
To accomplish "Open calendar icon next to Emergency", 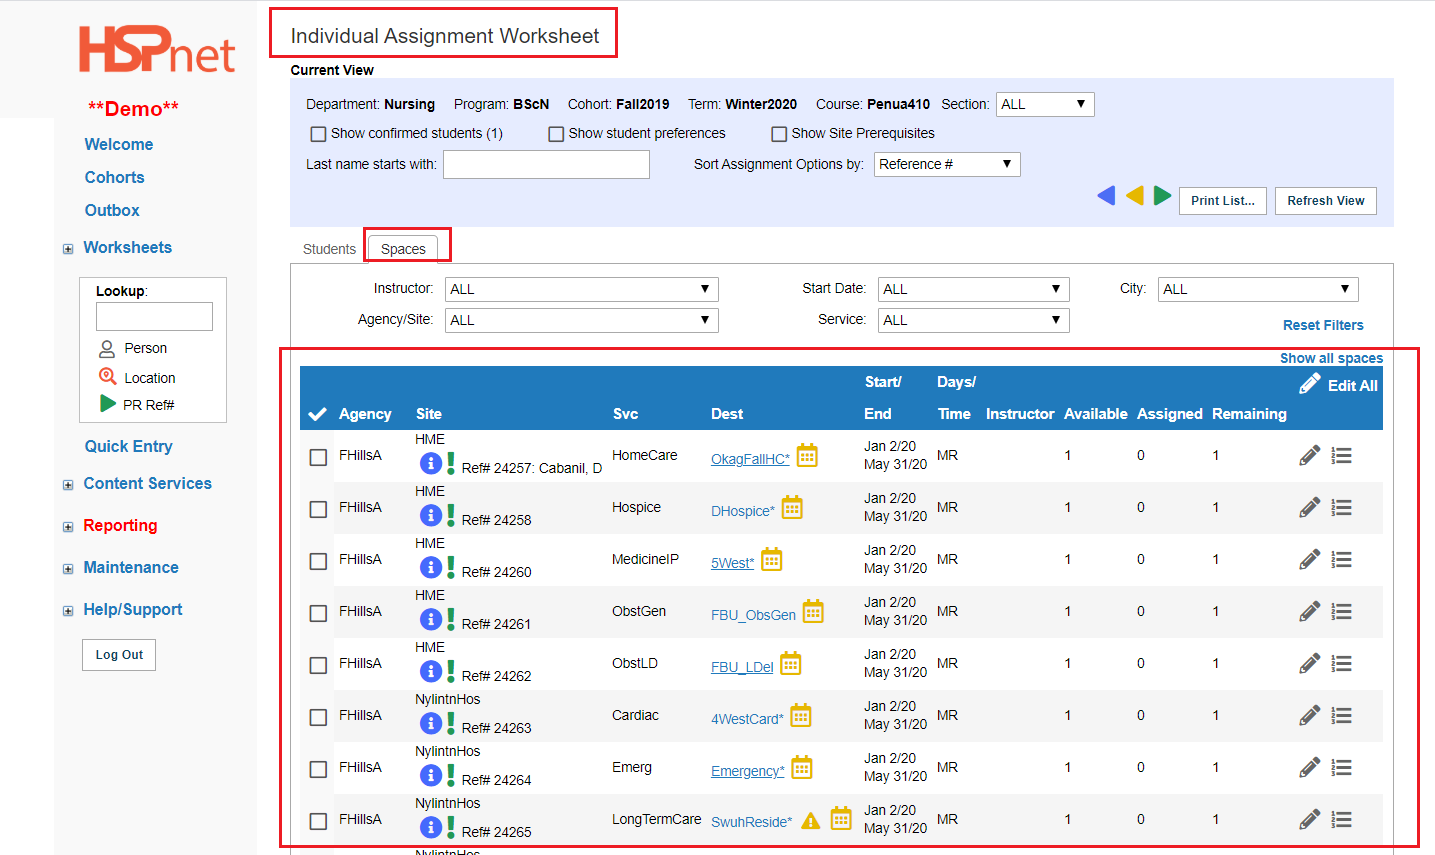I will click(x=802, y=768).
